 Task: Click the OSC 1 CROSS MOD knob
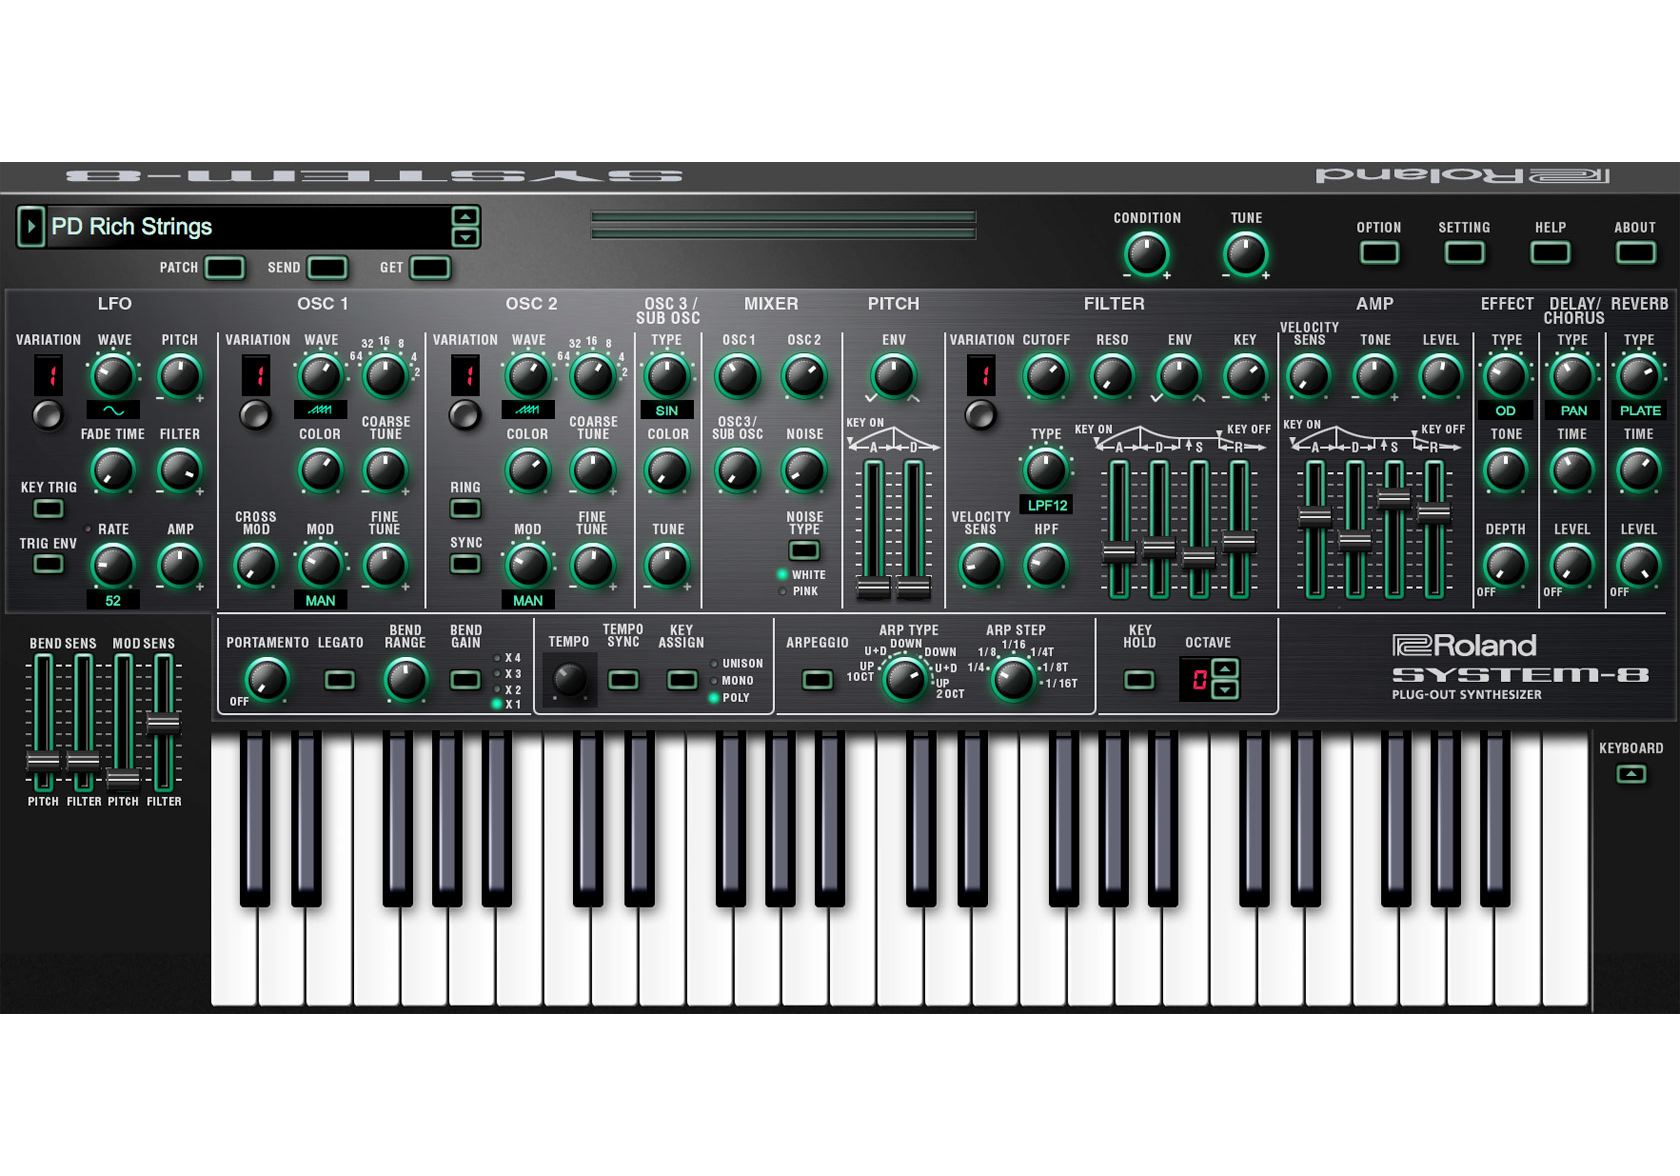(255, 565)
